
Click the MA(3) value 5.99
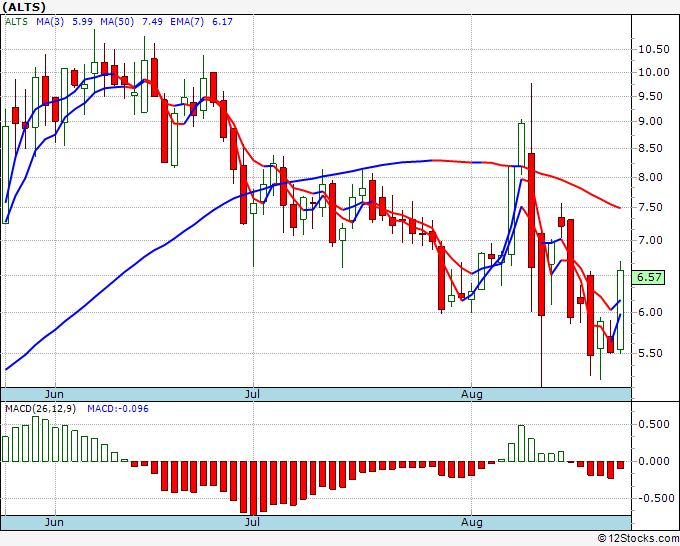point(82,21)
